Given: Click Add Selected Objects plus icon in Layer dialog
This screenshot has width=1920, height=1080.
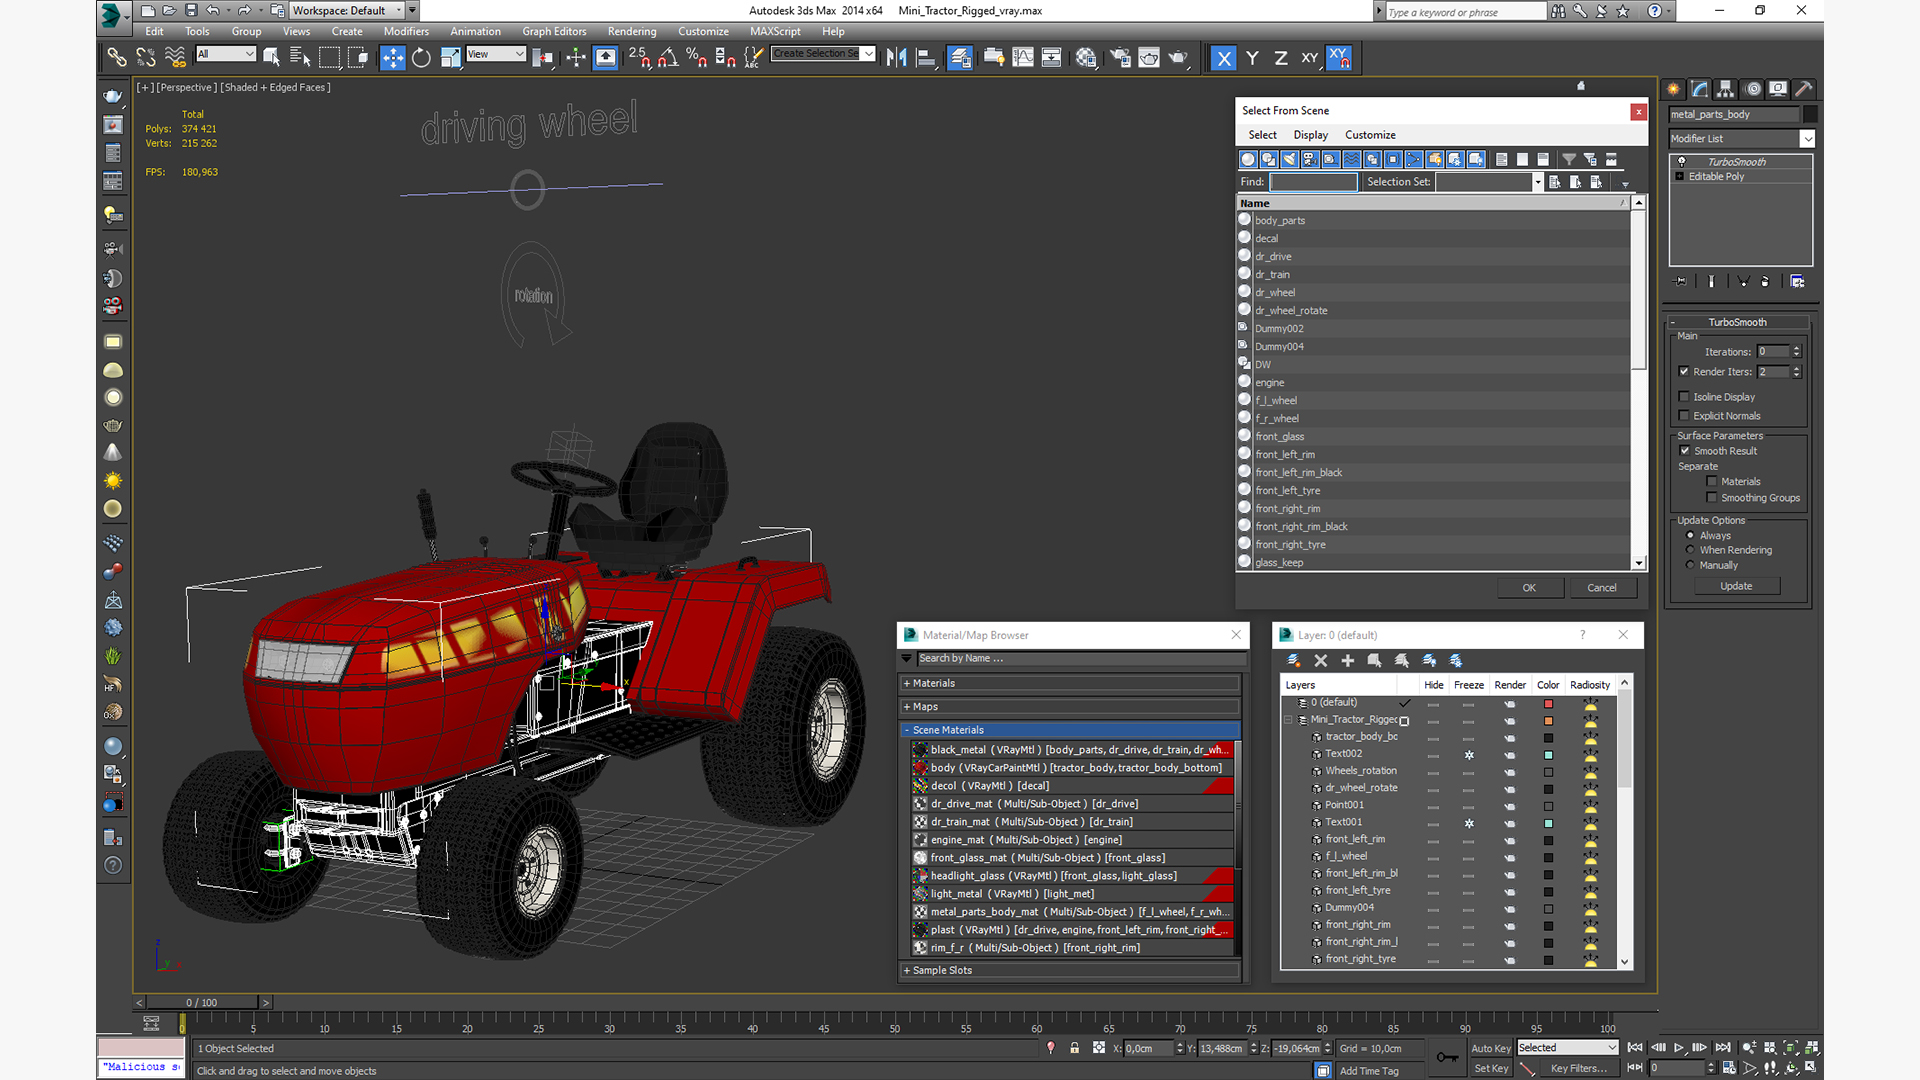Looking at the screenshot, I should tap(1347, 661).
